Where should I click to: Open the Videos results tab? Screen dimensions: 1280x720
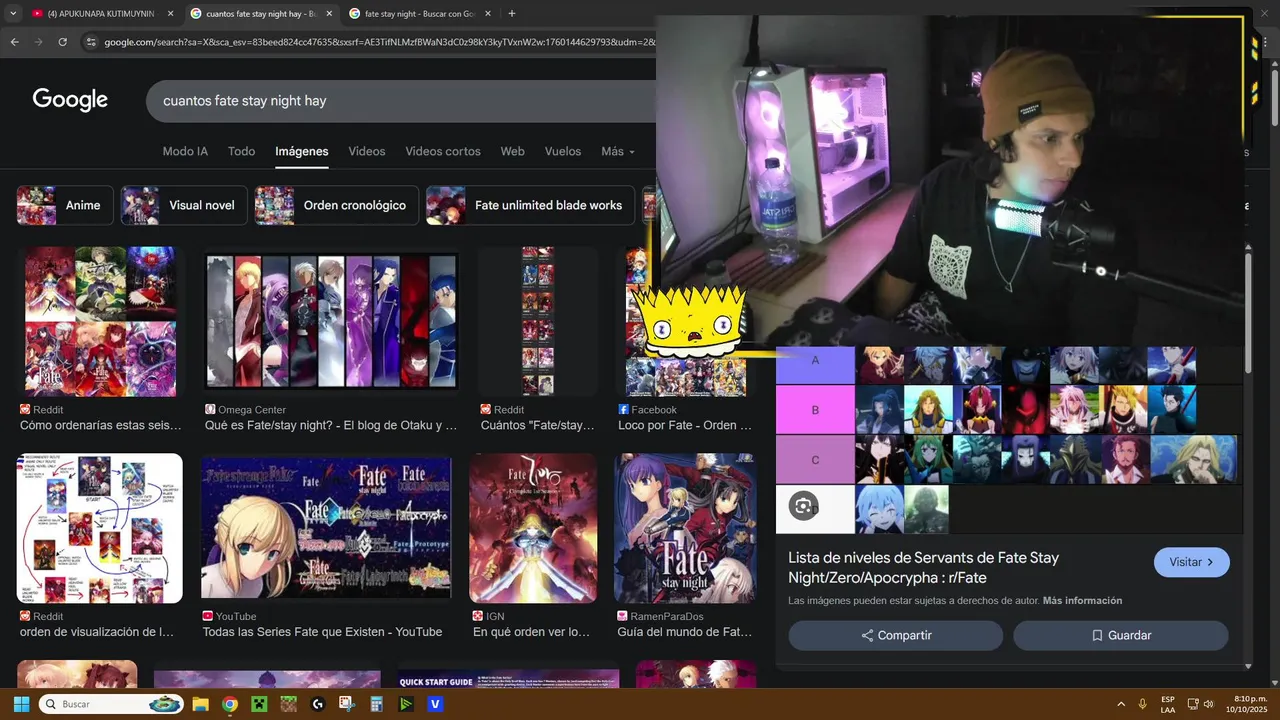coord(367,151)
